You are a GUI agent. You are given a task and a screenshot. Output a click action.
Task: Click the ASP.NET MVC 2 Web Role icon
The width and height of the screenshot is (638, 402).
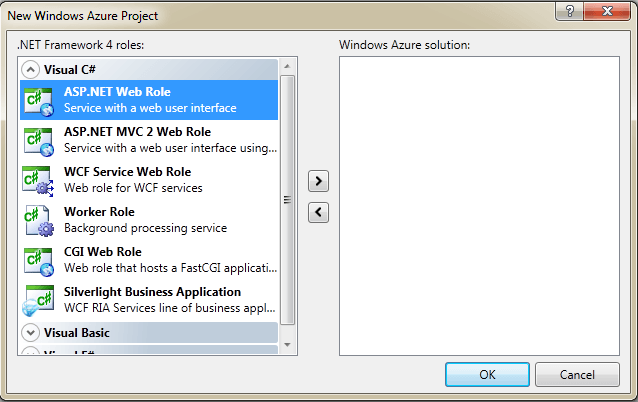coord(39,142)
